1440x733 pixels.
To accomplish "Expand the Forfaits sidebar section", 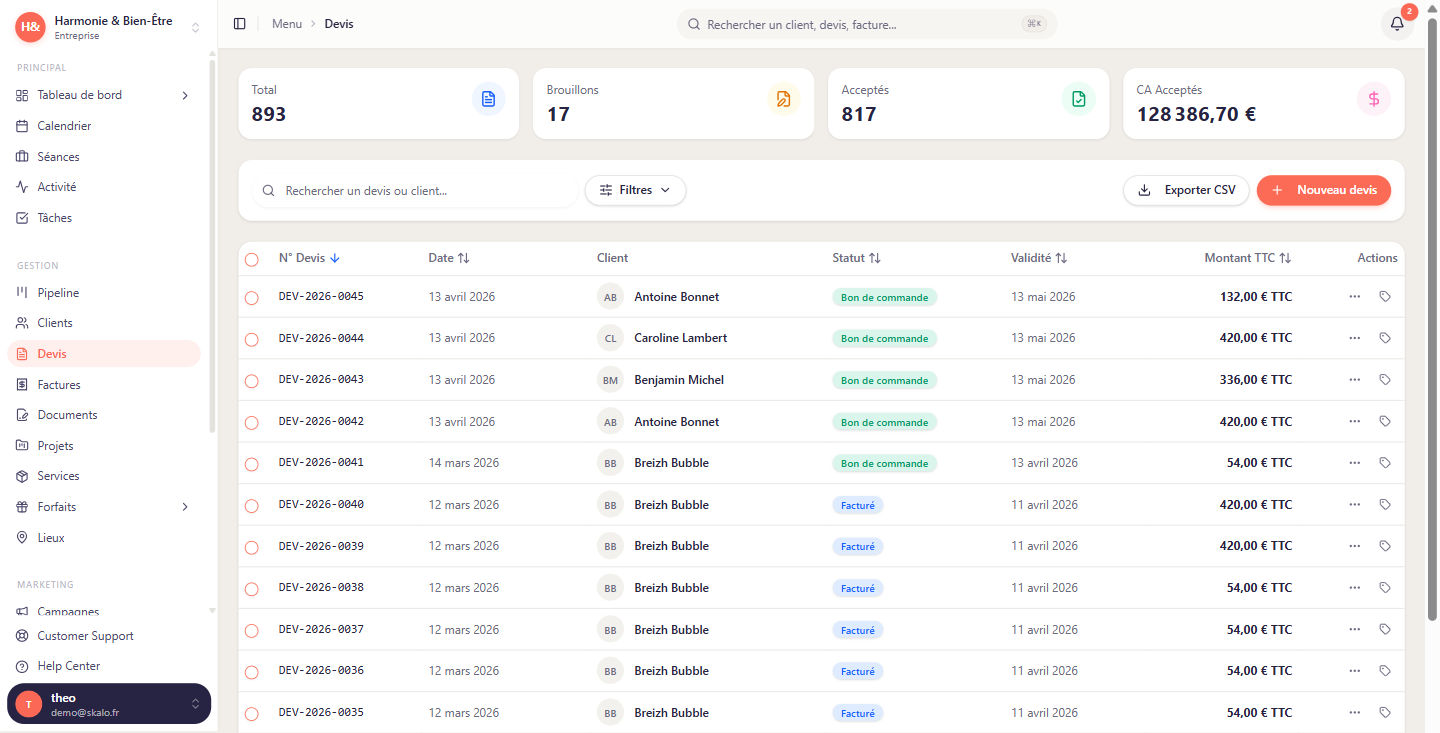I will pyautogui.click(x=185, y=507).
